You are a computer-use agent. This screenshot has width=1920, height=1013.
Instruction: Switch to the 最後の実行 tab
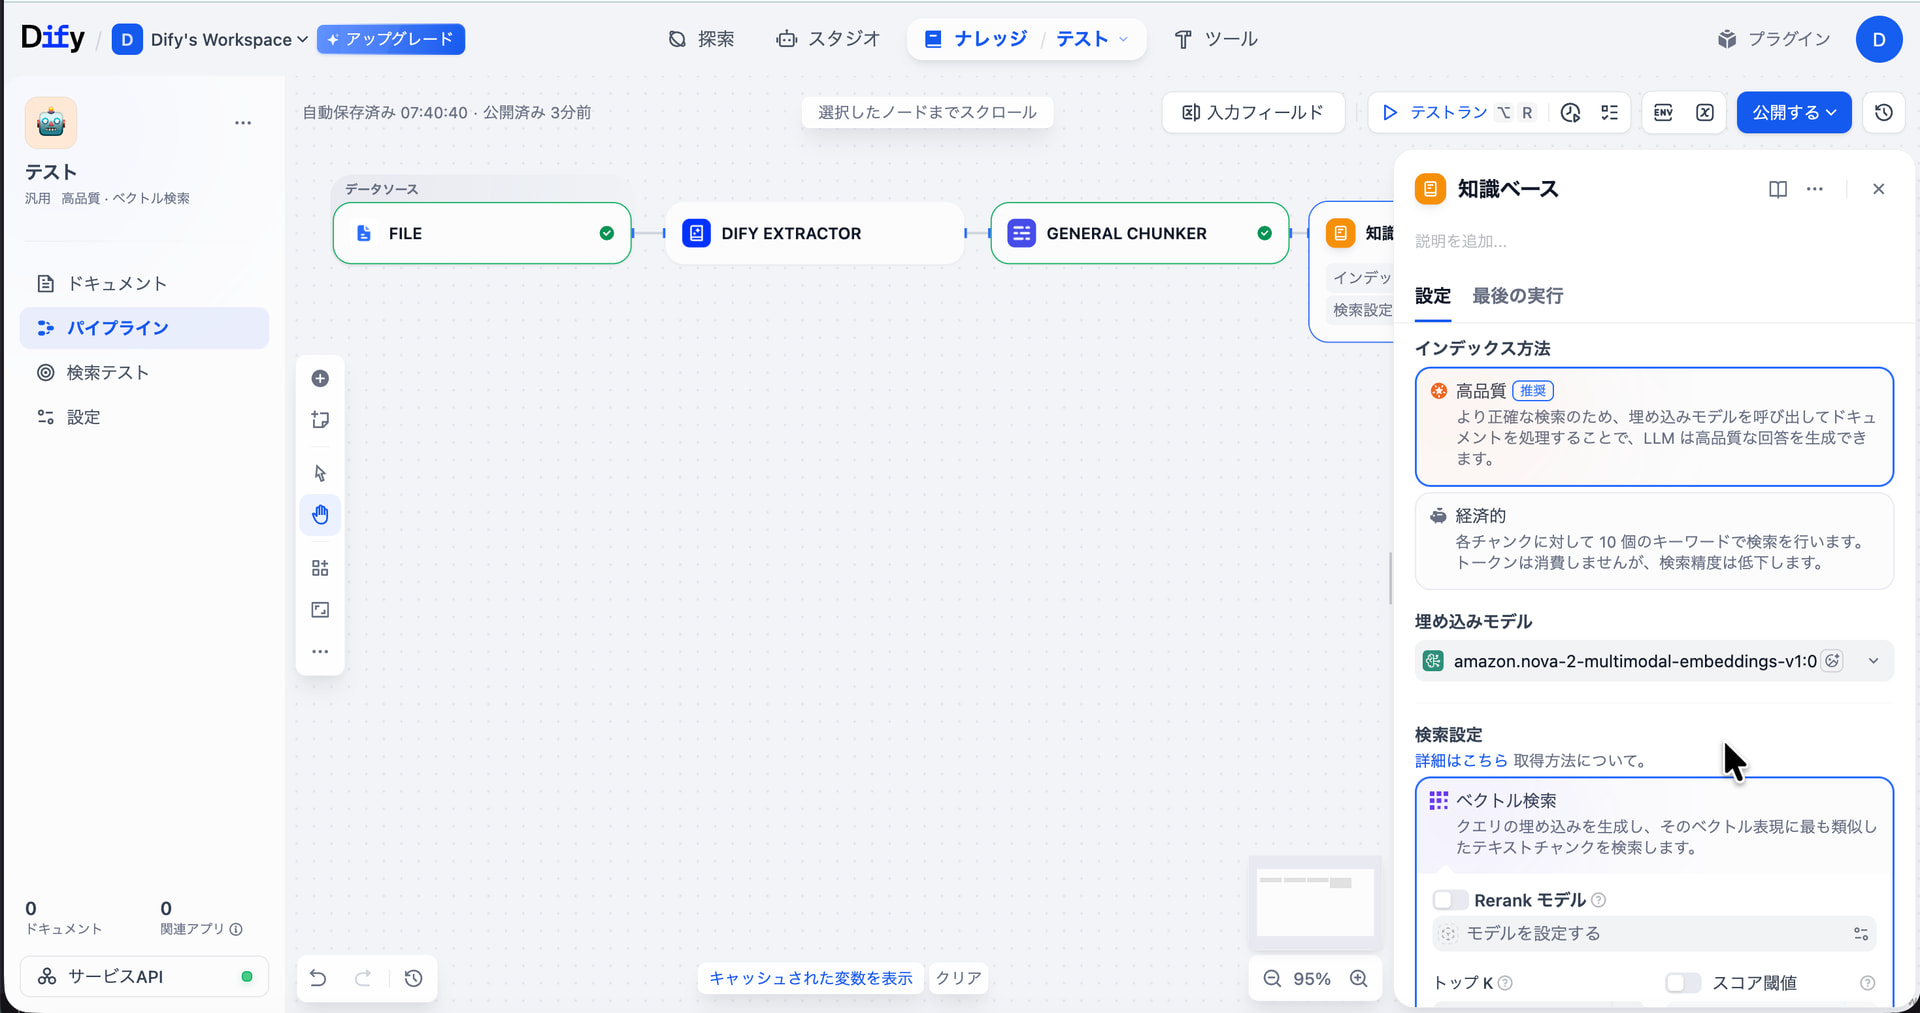(1517, 296)
